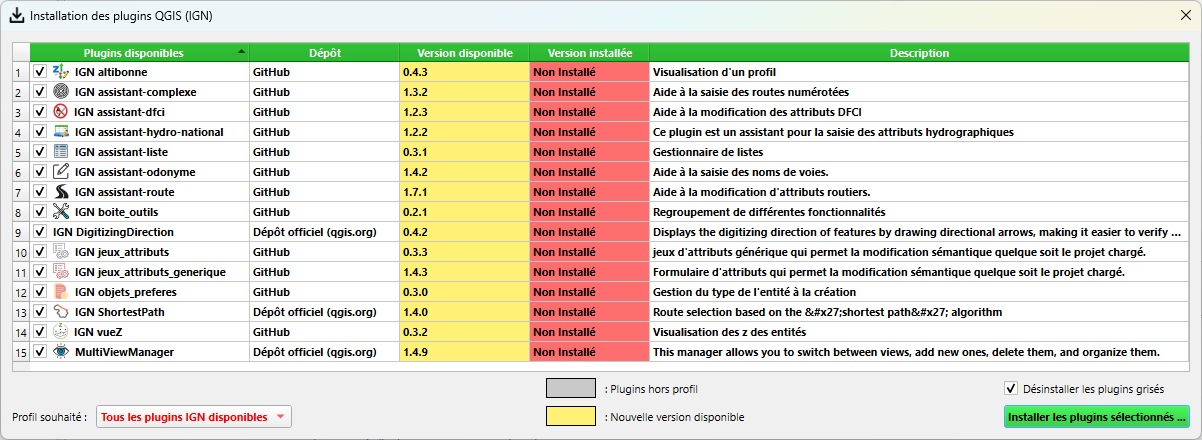Uncheck the IGN vueZ checkbox

(40, 331)
